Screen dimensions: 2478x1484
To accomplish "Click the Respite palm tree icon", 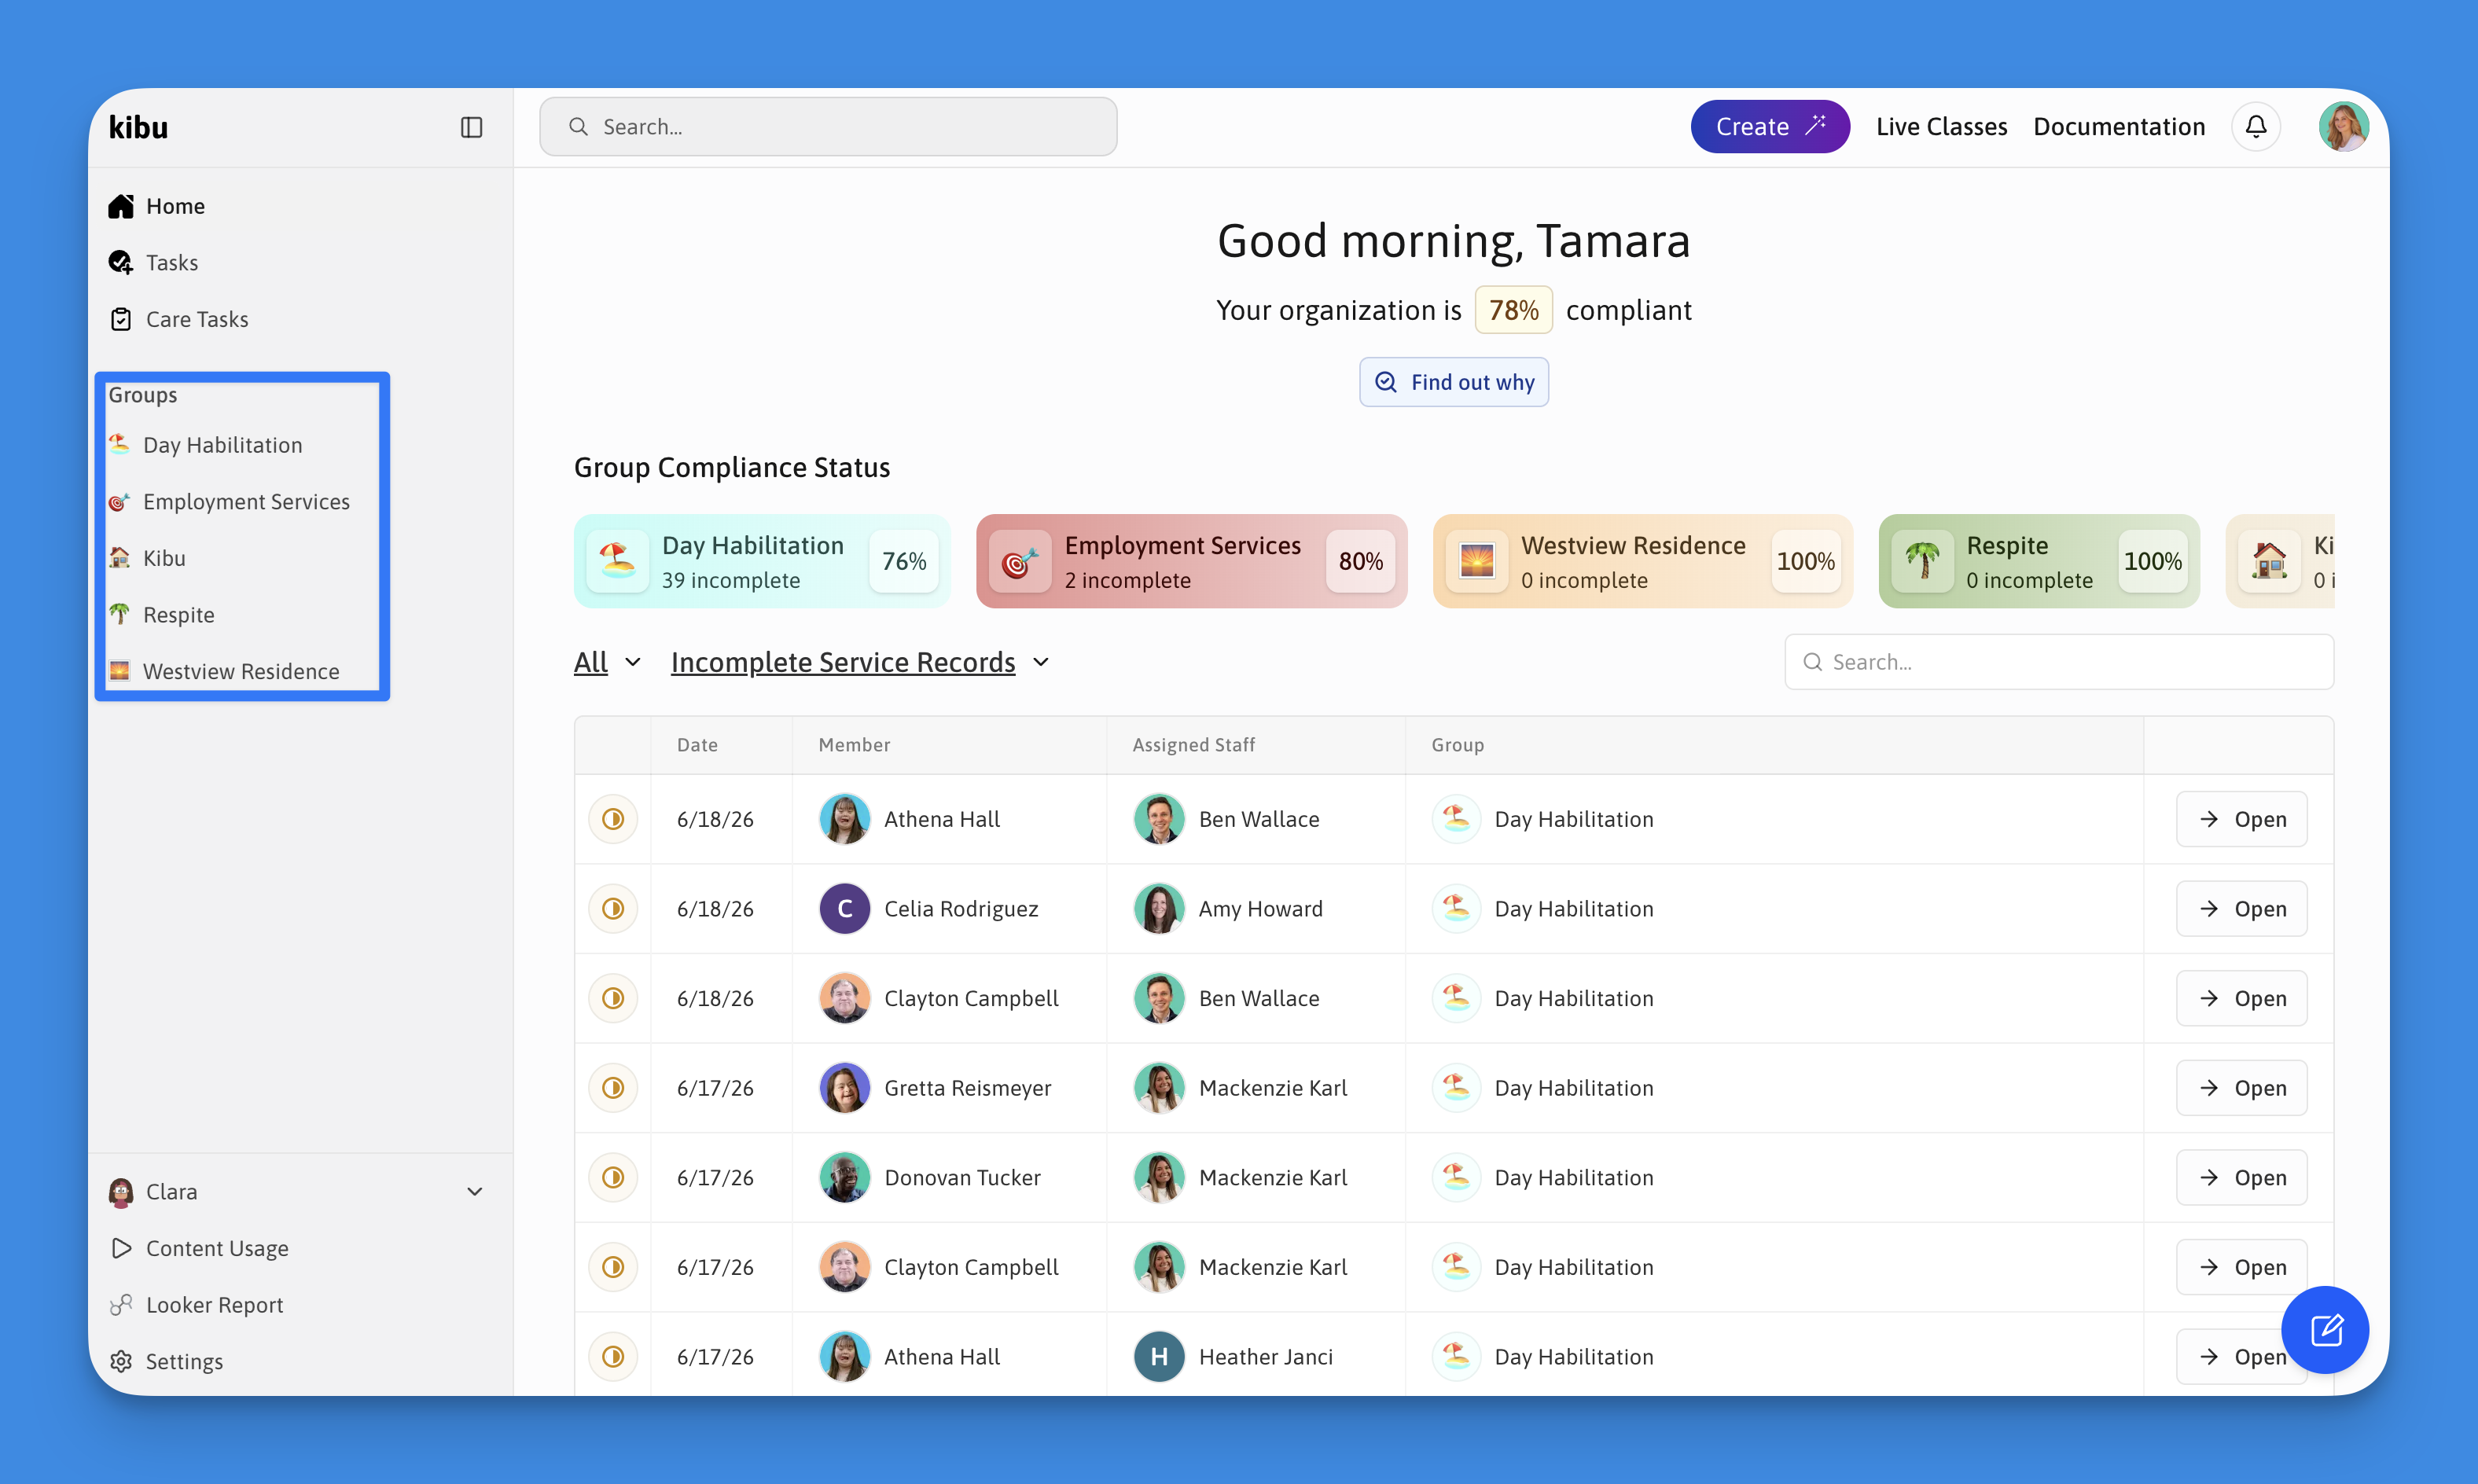I will click(1922, 561).
